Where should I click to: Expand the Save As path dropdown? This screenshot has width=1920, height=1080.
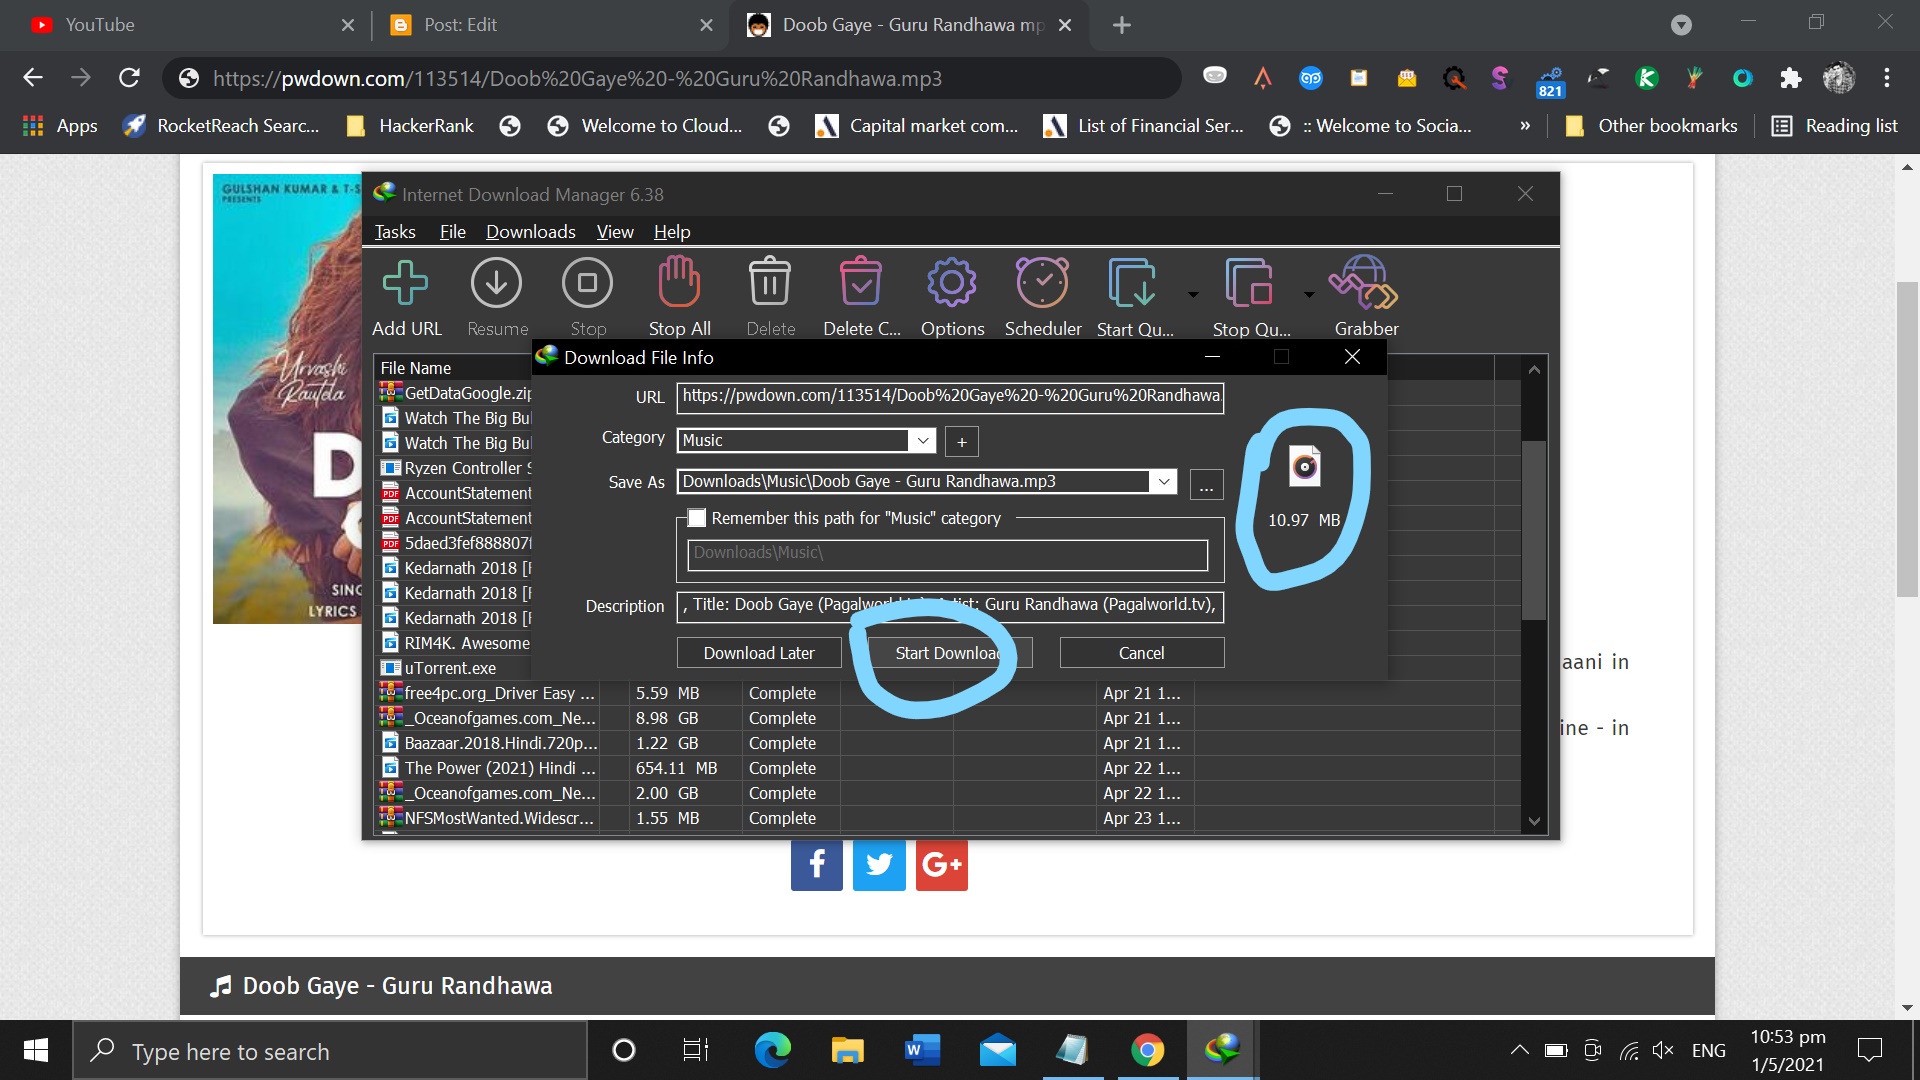point(1163,482)
